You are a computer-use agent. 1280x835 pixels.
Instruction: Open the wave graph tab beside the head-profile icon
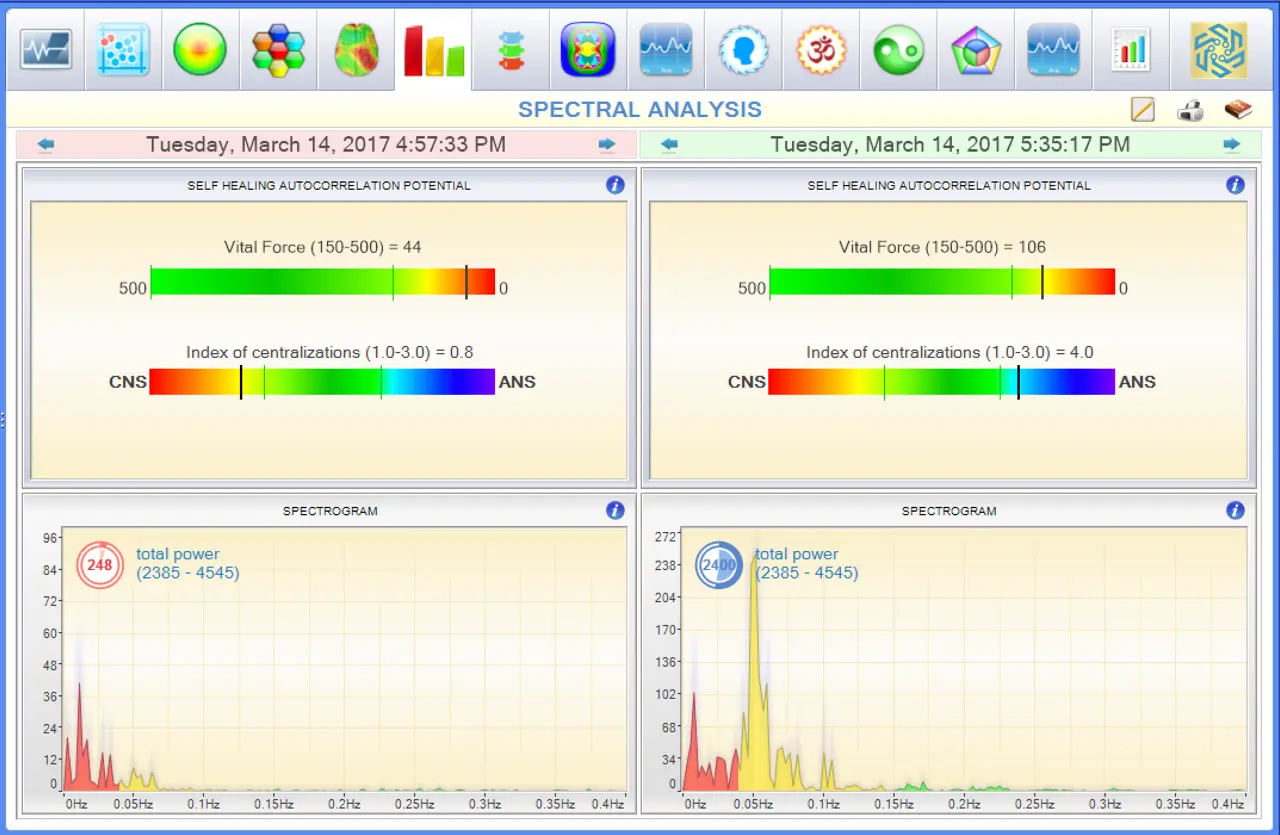pos(666,50)
